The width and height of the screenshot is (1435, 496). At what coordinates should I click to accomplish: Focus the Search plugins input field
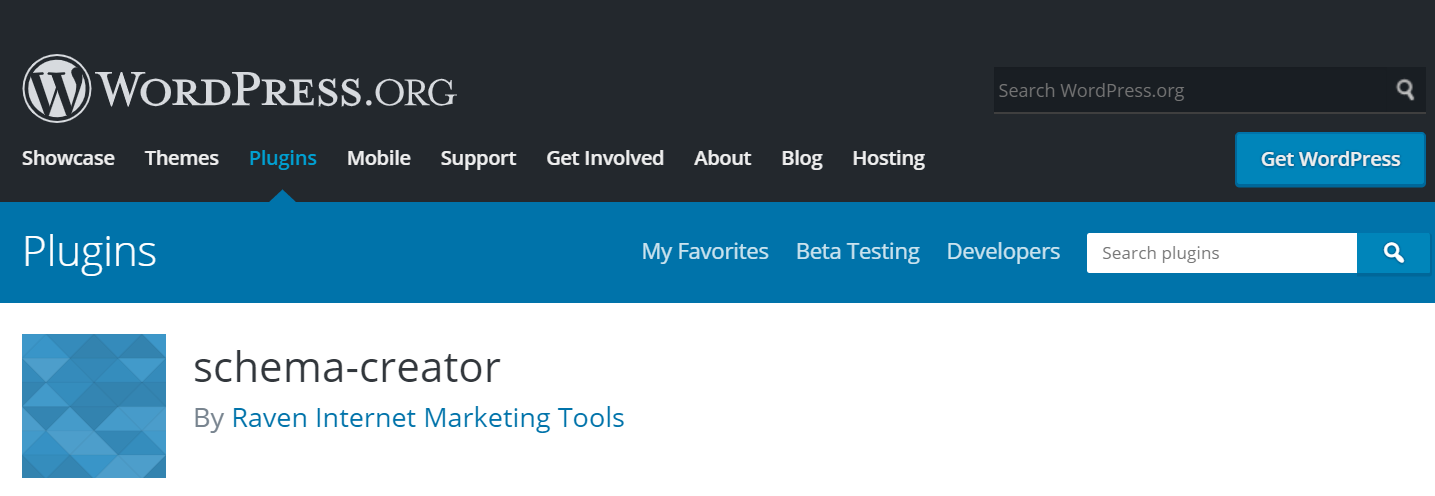click(1222, 253)
